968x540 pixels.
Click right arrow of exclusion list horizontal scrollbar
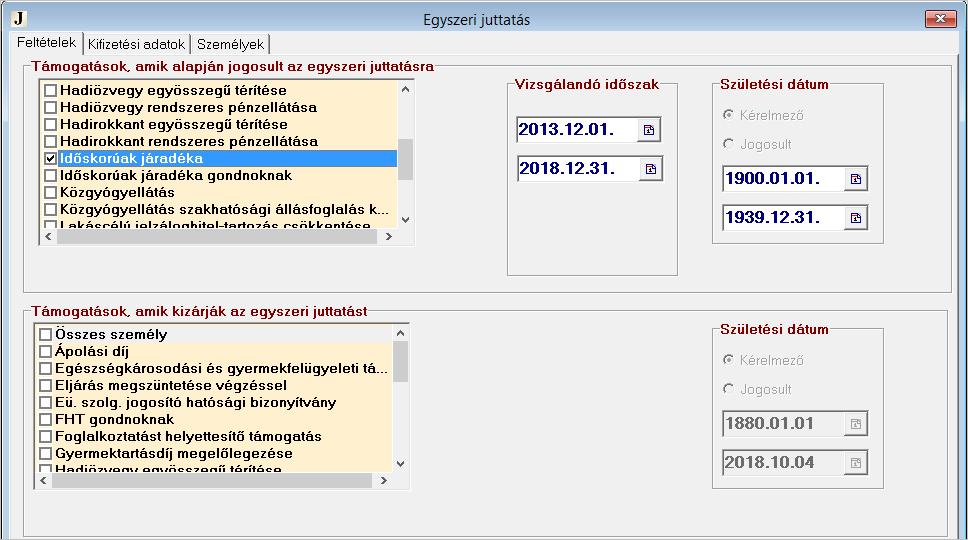click(x=383, y=481)
